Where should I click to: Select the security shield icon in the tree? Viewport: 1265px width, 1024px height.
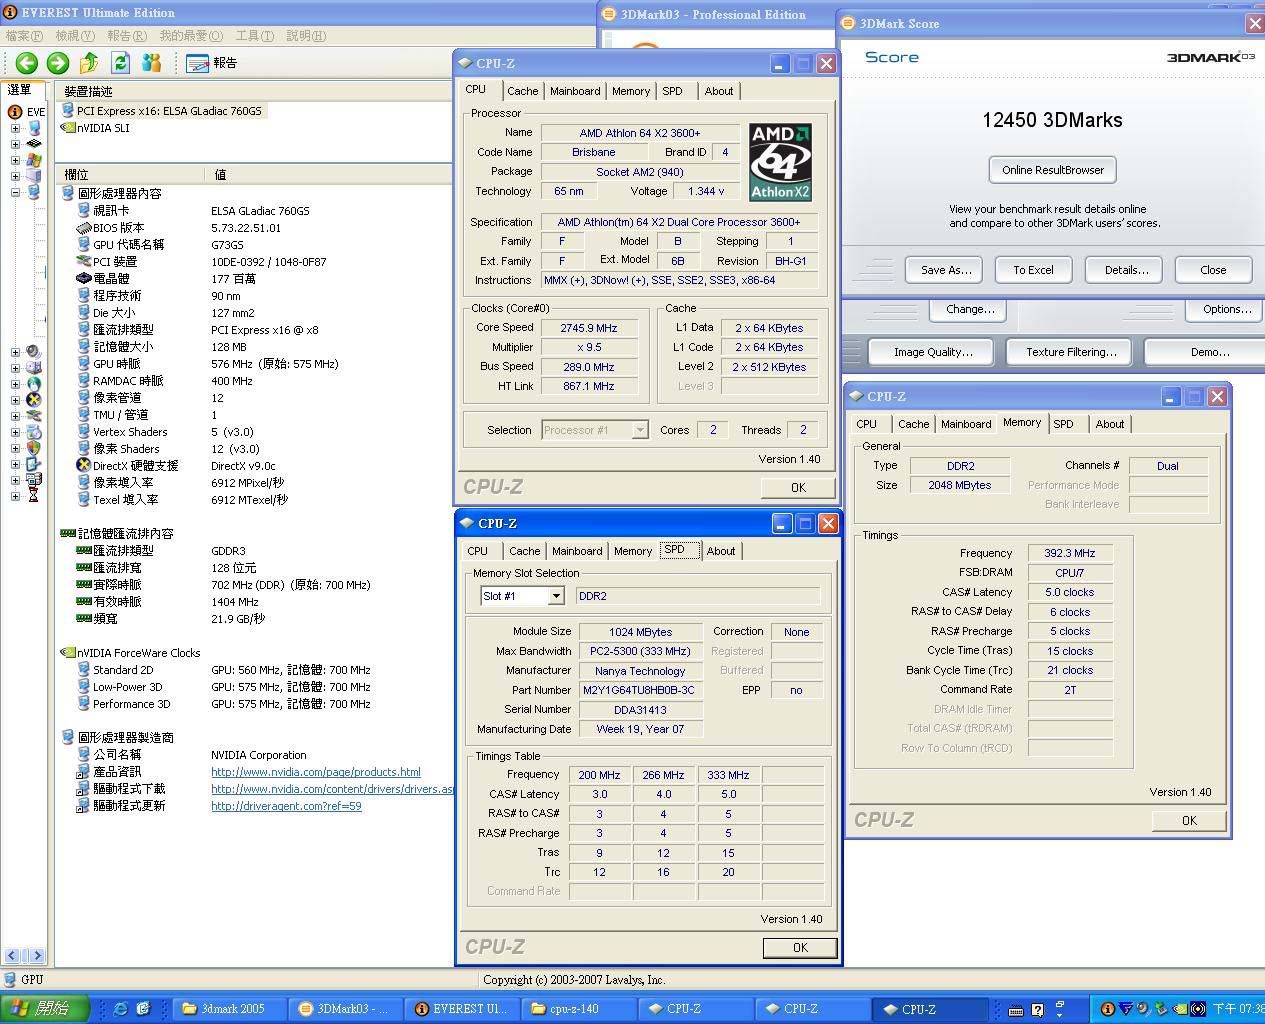(x=34, y=448)
